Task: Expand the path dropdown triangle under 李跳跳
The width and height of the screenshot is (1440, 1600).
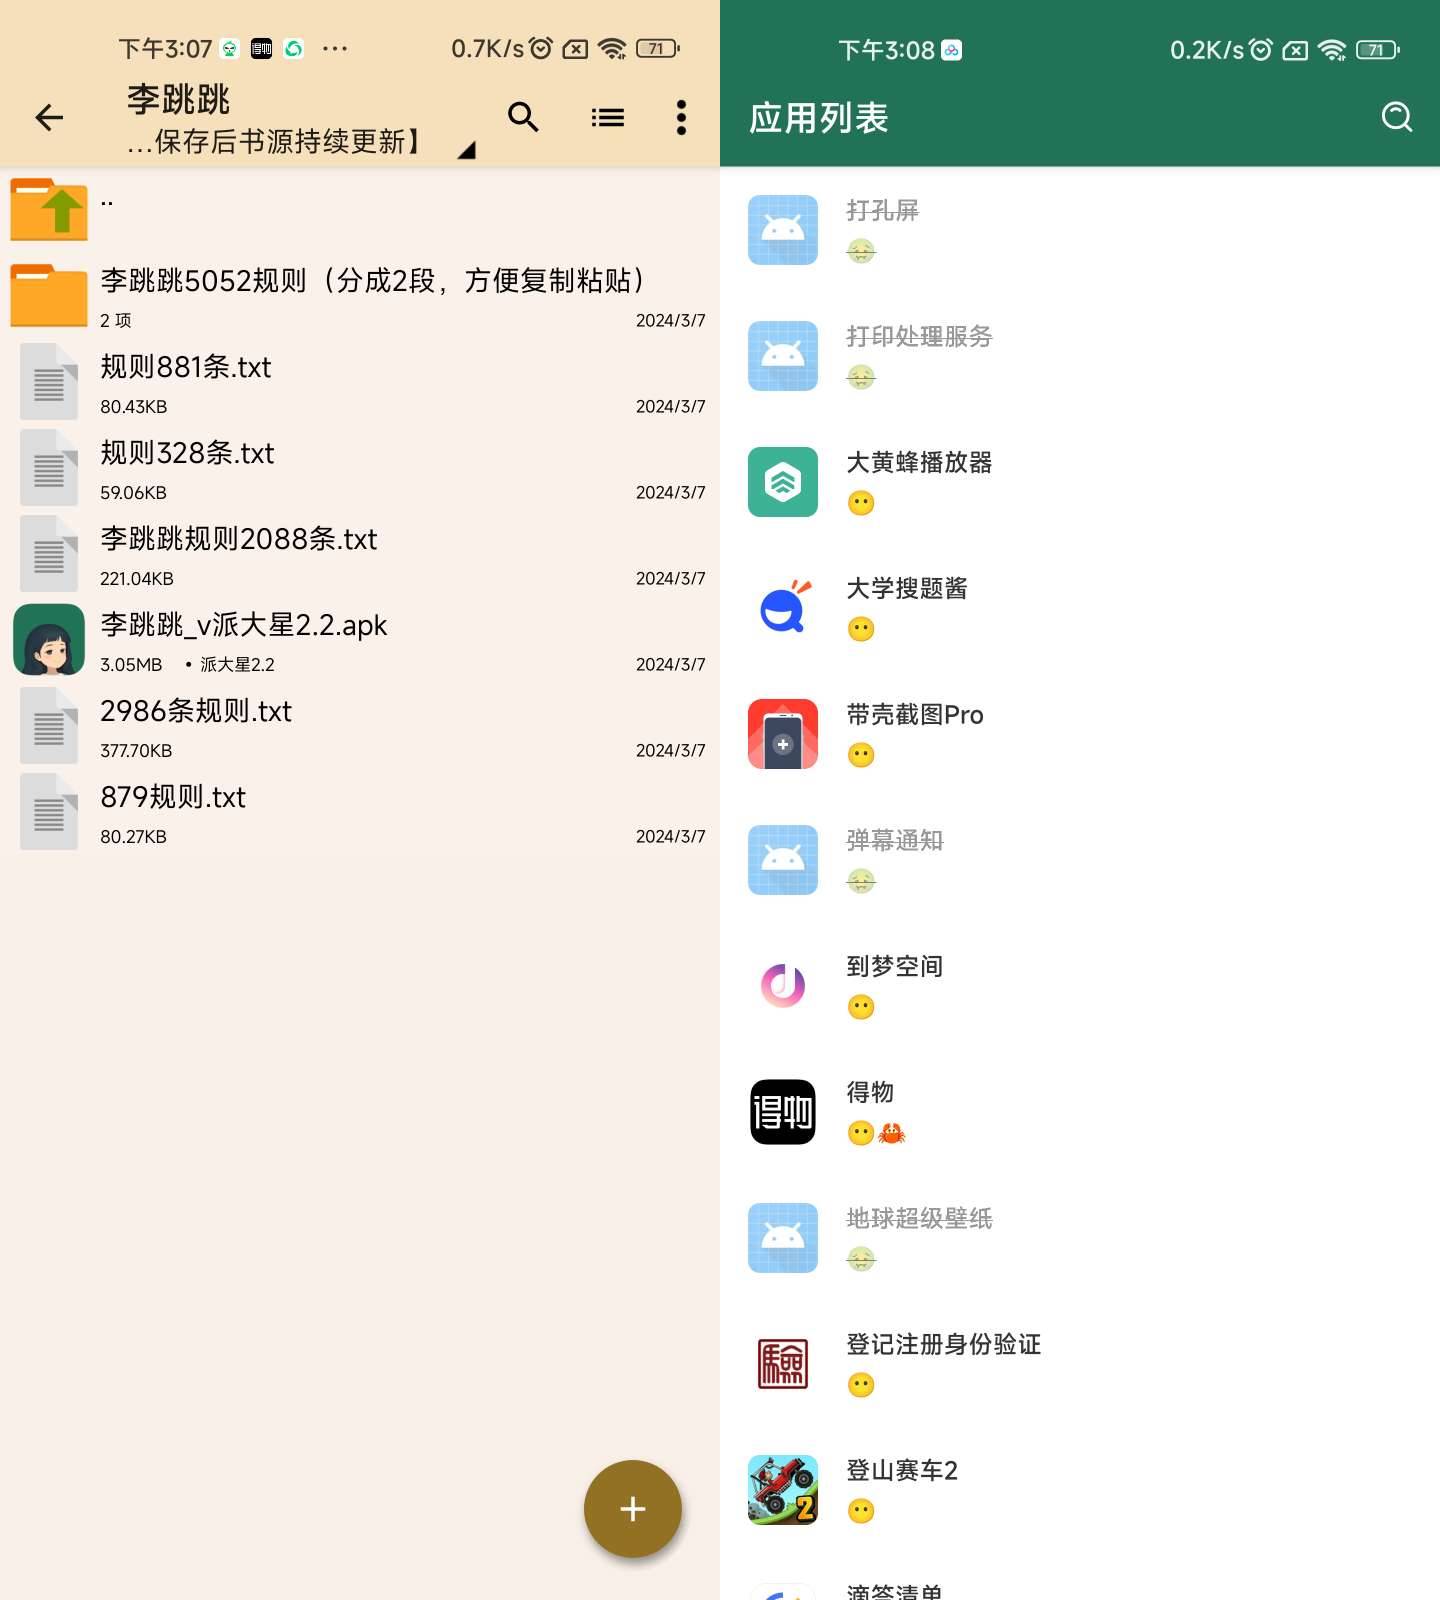Action: click(466, 150)
